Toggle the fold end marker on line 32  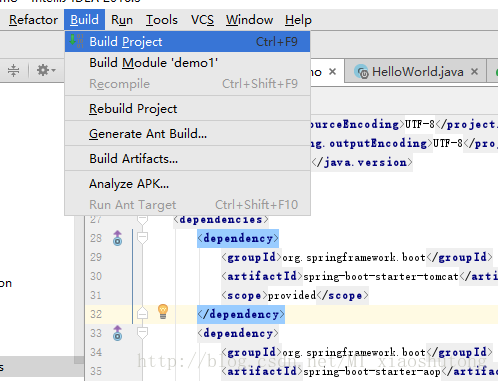click(x=142, y=314)
